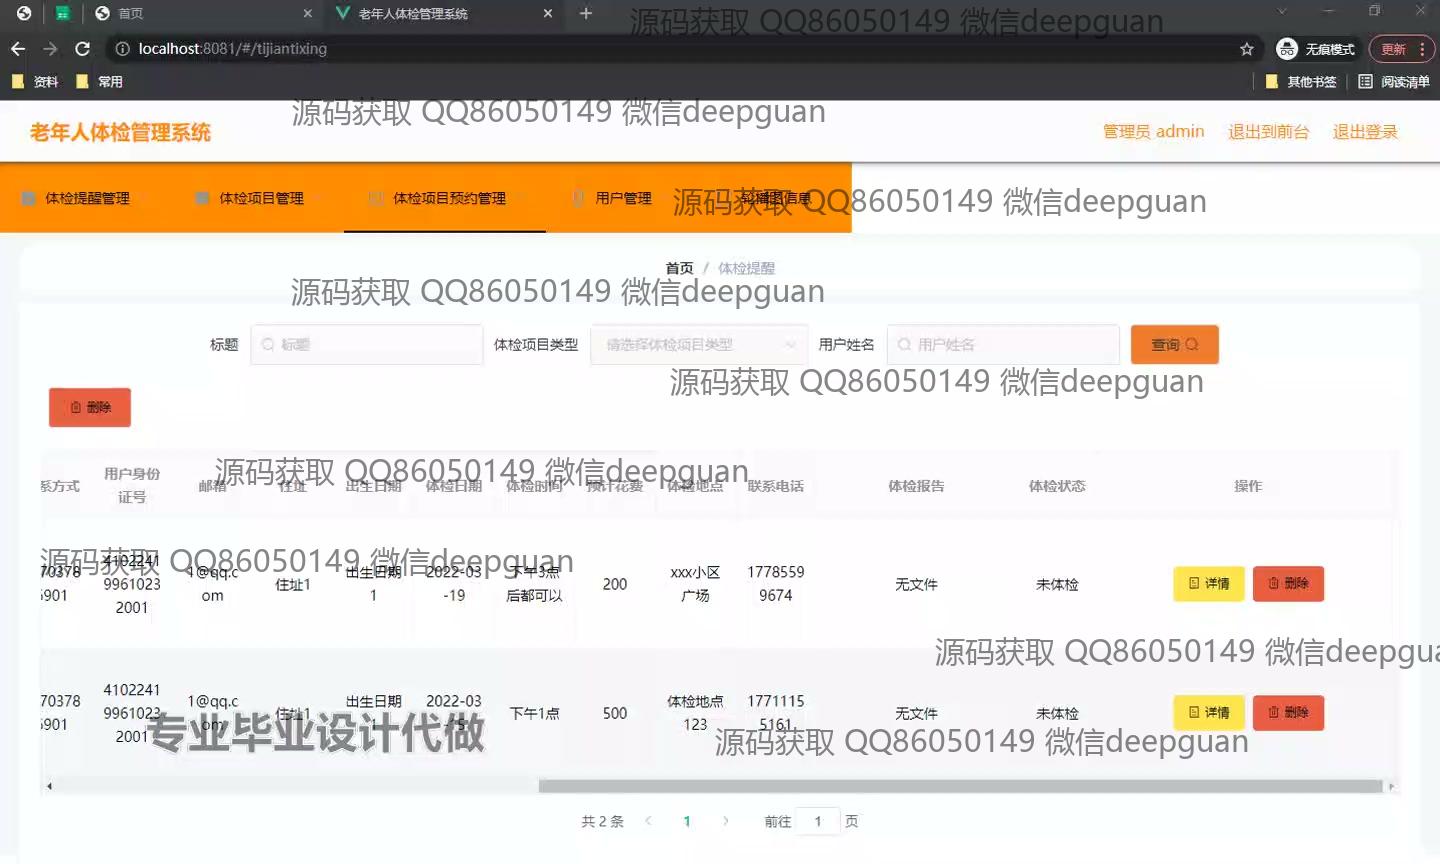Click the 体检状态 column header

click(x=1057, y=486)
